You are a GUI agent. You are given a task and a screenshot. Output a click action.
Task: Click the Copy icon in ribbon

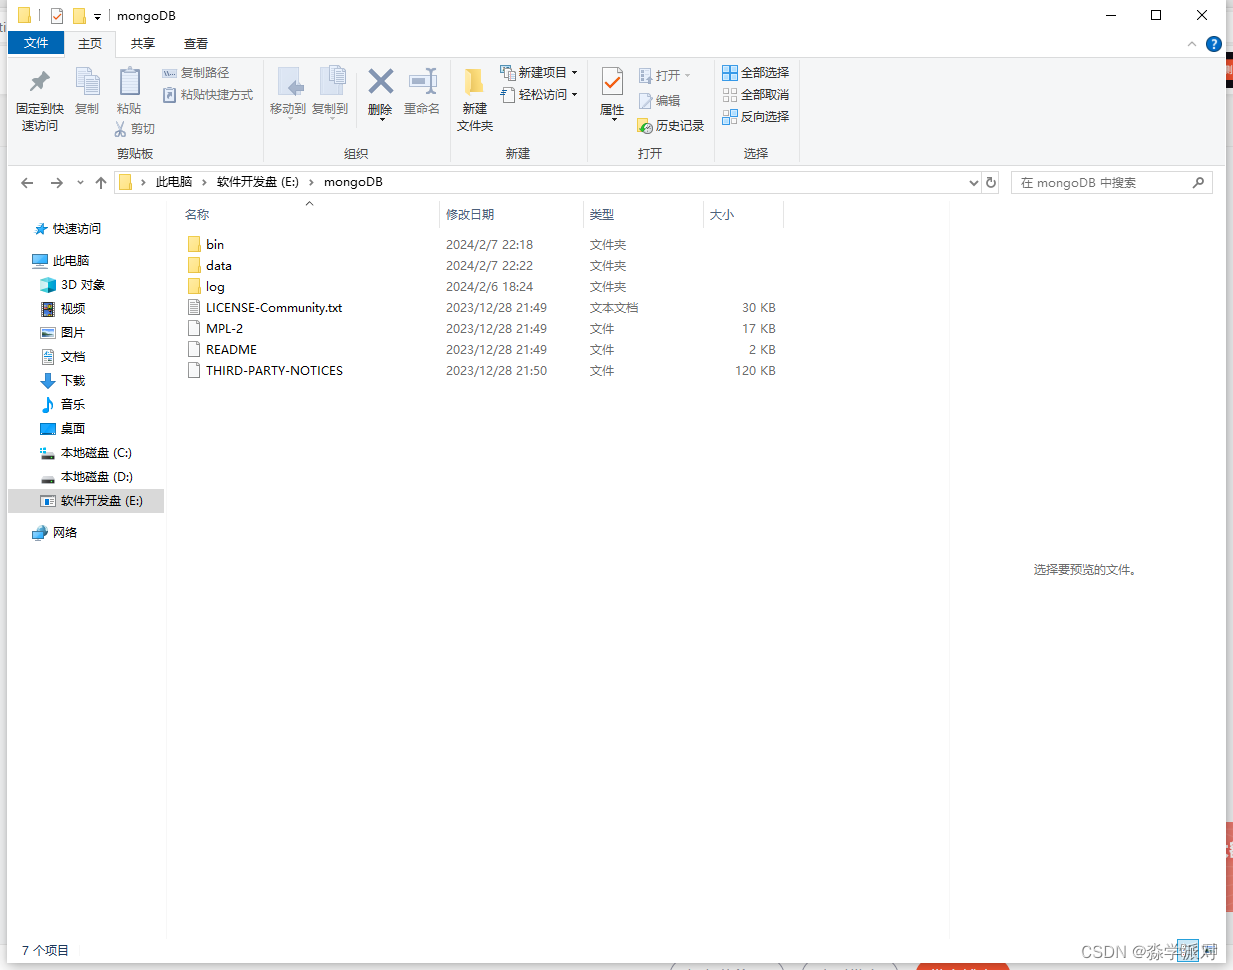(87, 88)
